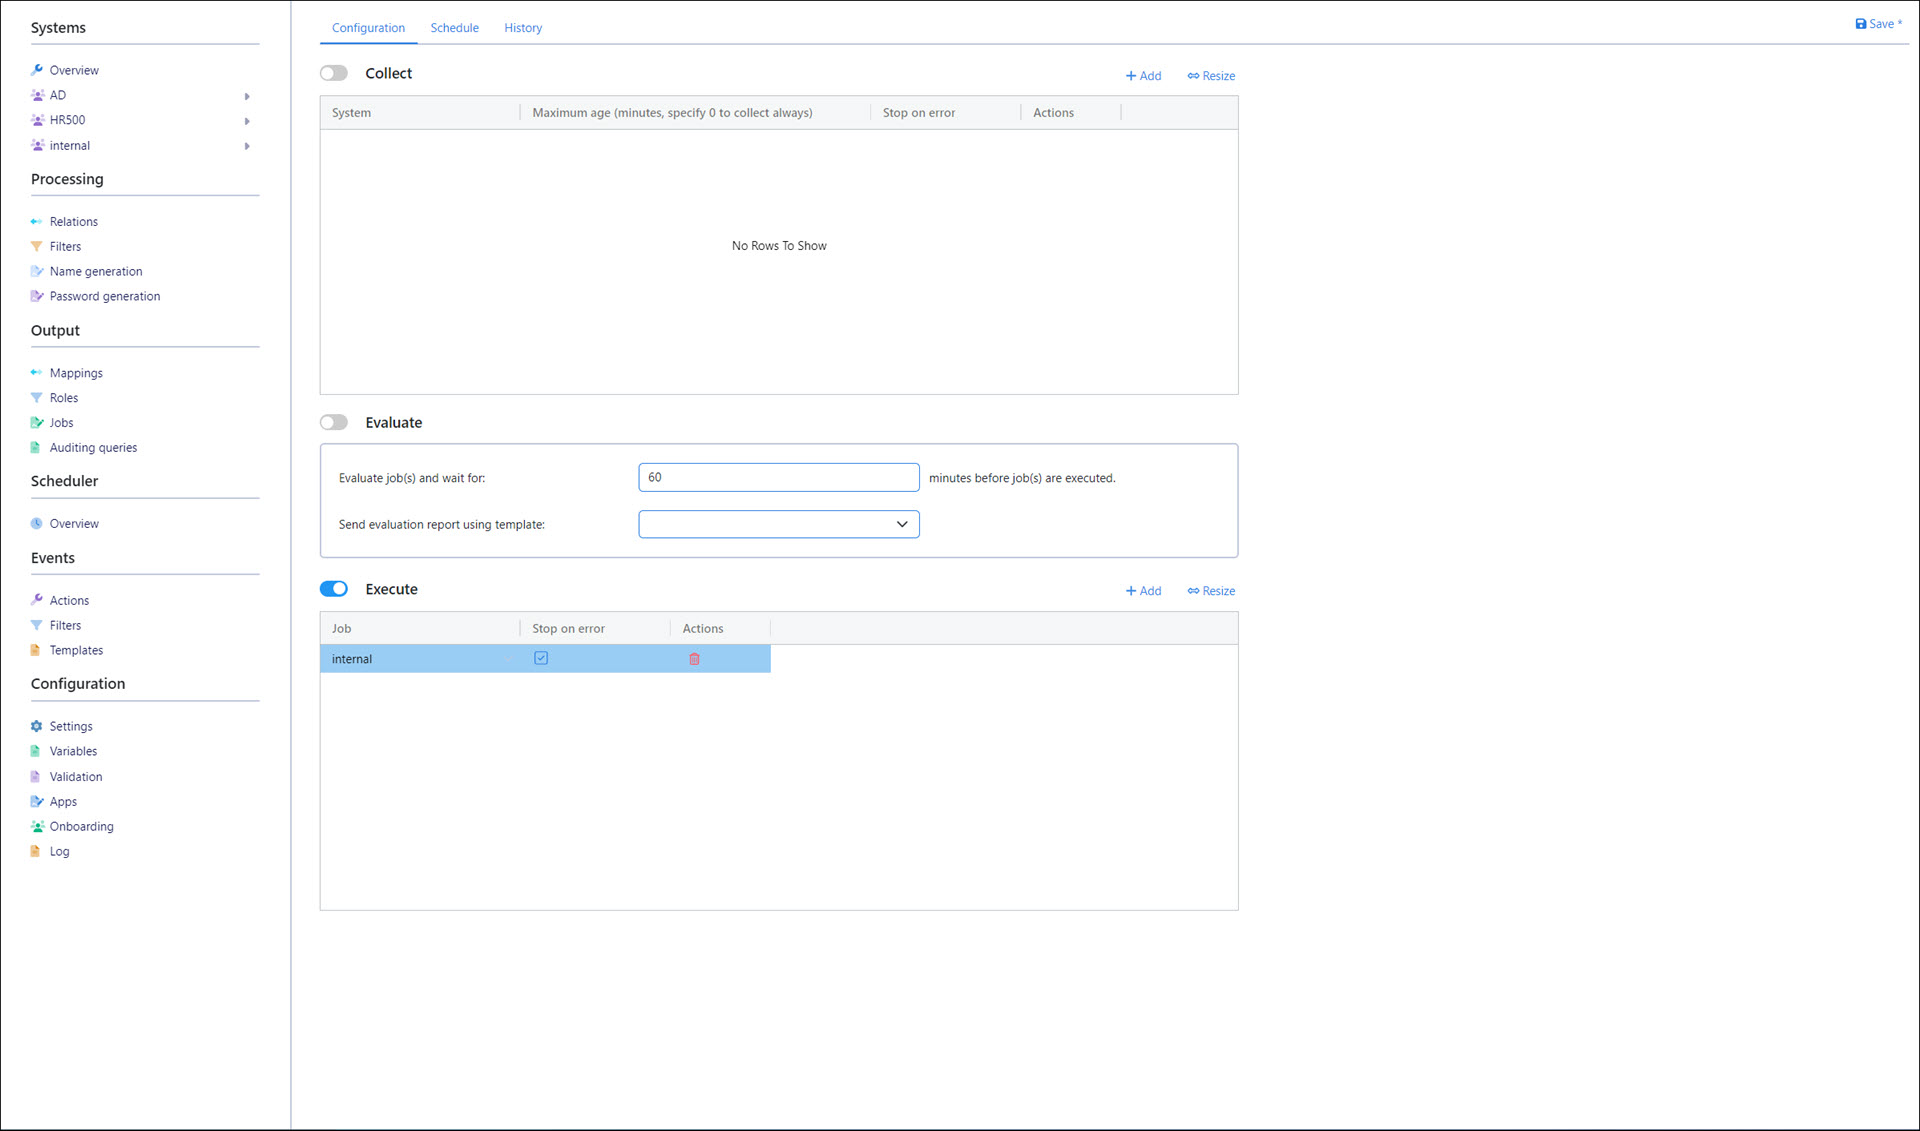Click the Events Actions wrench icon
1920x1131 pixels.
(x=37, y=601)
